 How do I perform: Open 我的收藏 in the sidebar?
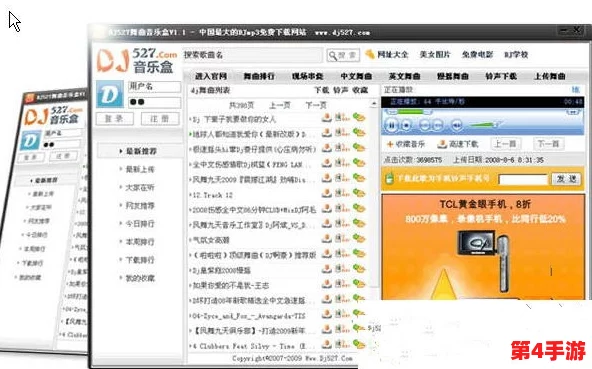point(140,278)
